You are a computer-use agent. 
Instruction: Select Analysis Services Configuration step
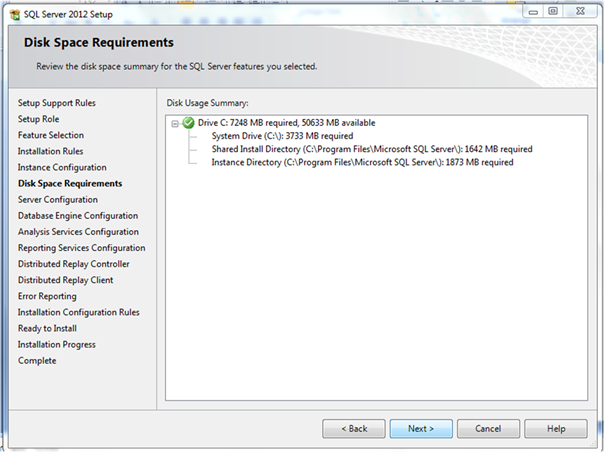click(78, 232)
